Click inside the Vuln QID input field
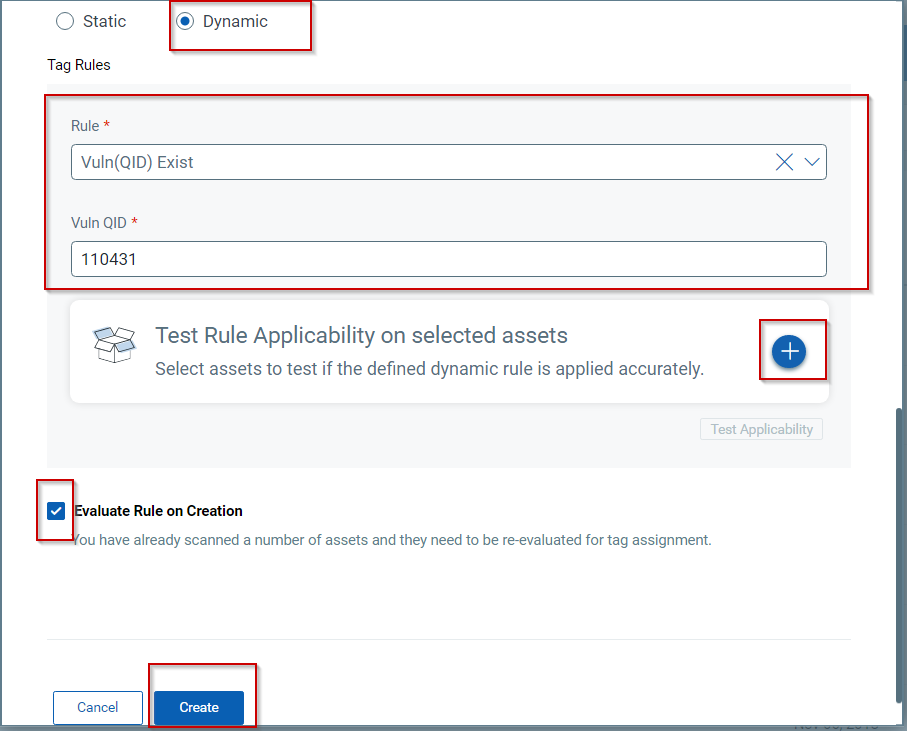The width and height of the screenshot is (907, 731). [x=448, y=258]
